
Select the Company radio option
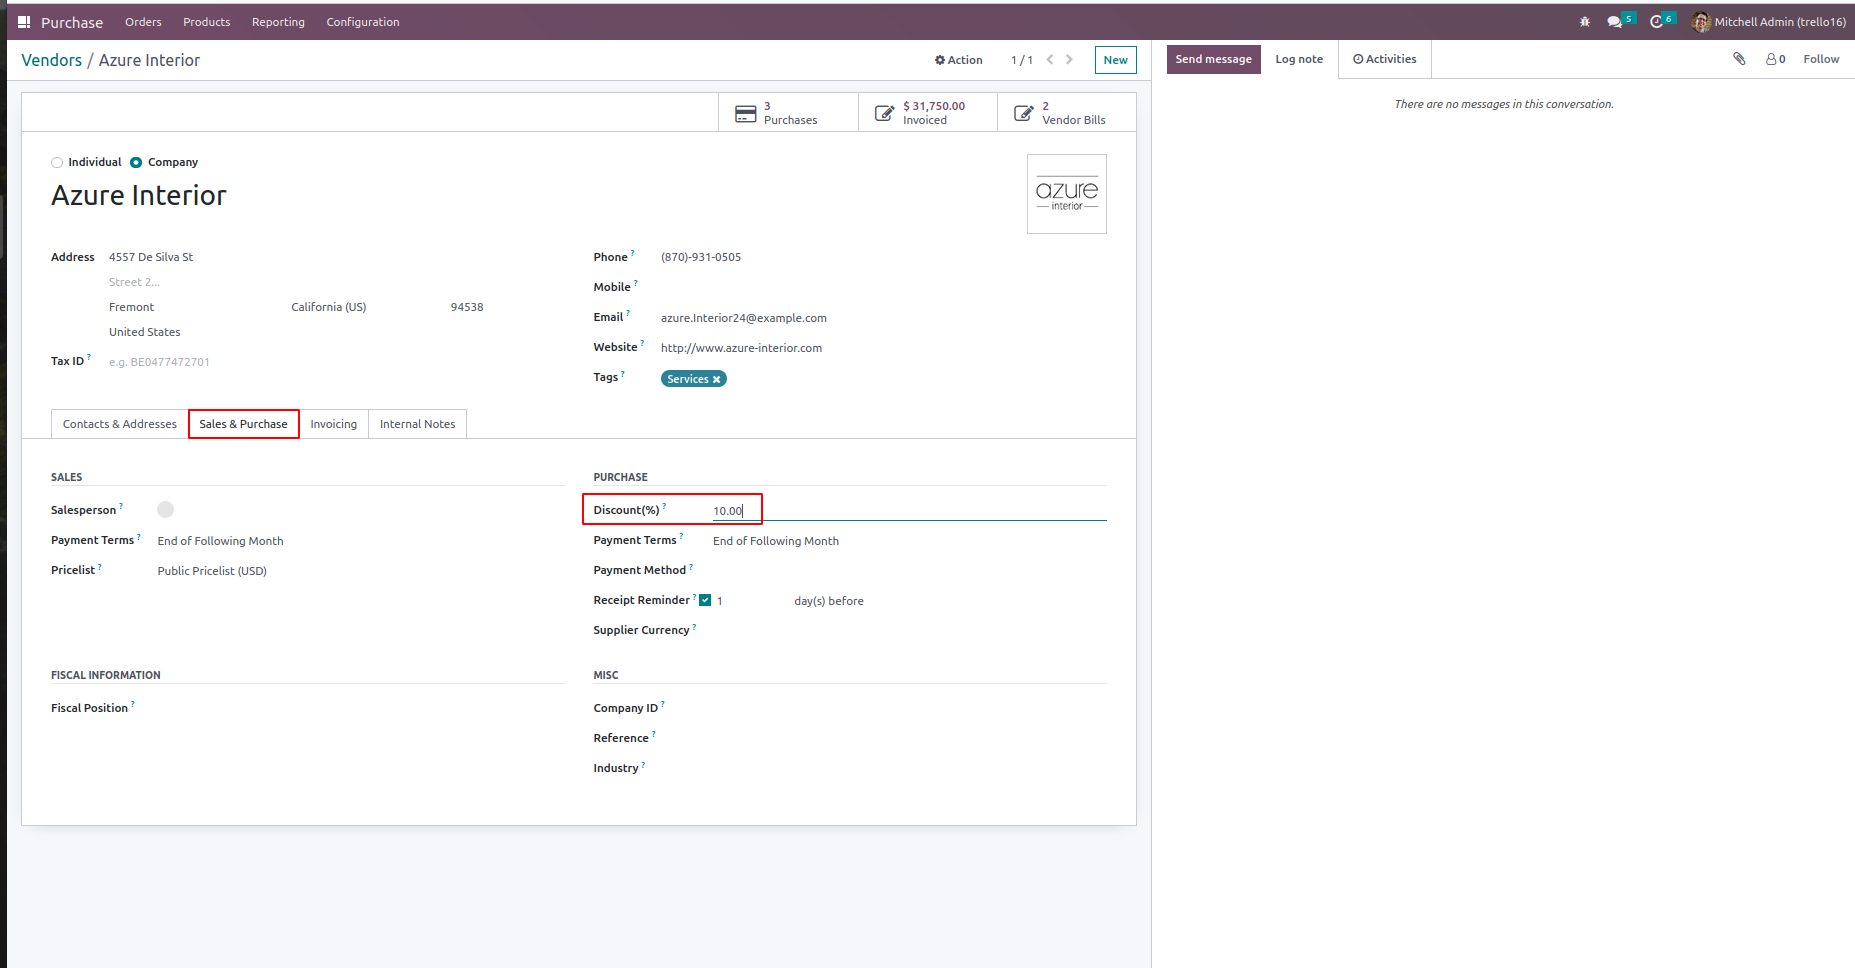coord(136,162)
